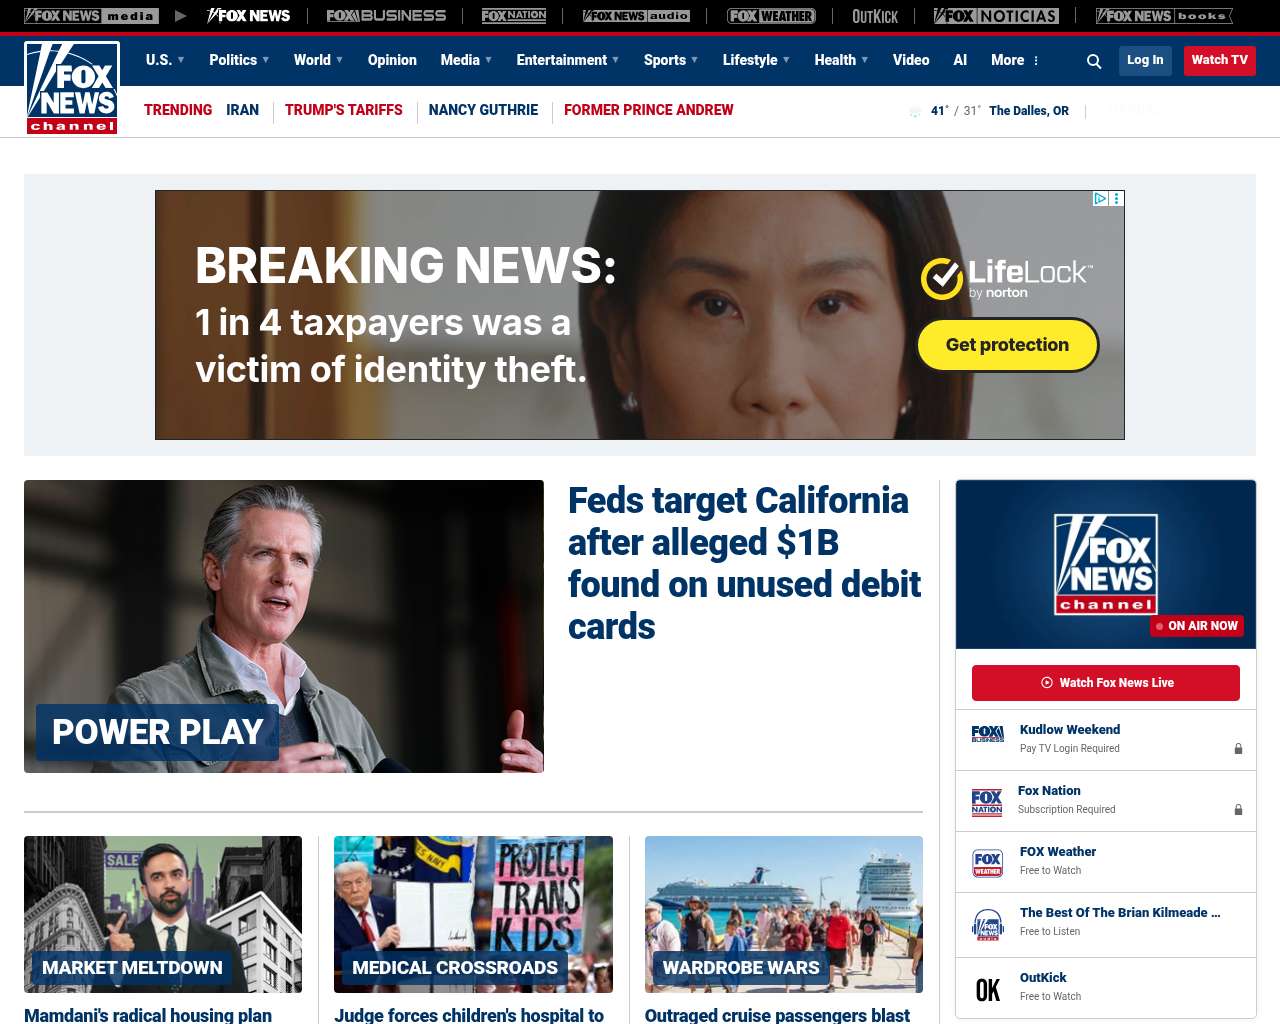Click Watch Fox News Live button
Viewport: 1280px width, 1024px height.
point(1106,683)
